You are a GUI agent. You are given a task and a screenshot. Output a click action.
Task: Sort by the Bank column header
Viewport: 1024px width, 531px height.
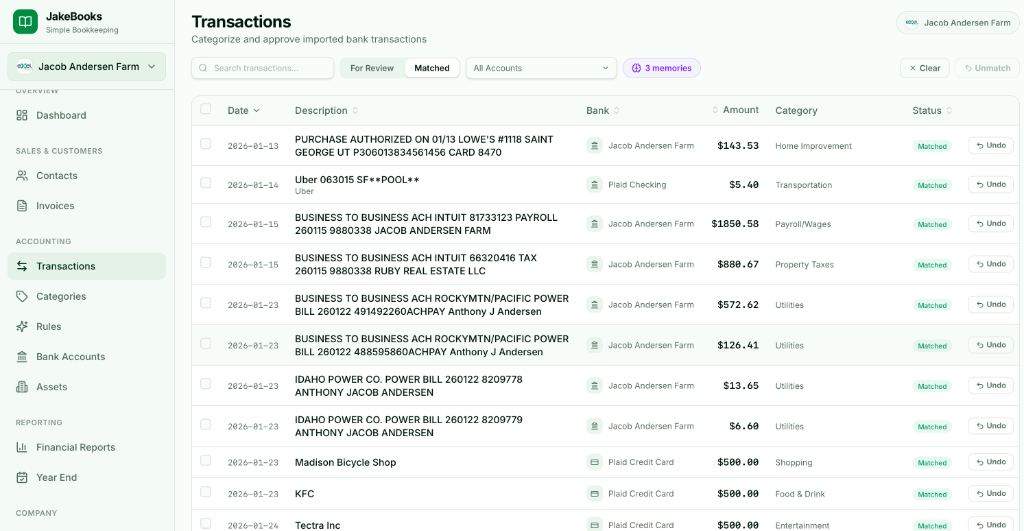pos(603,110)
